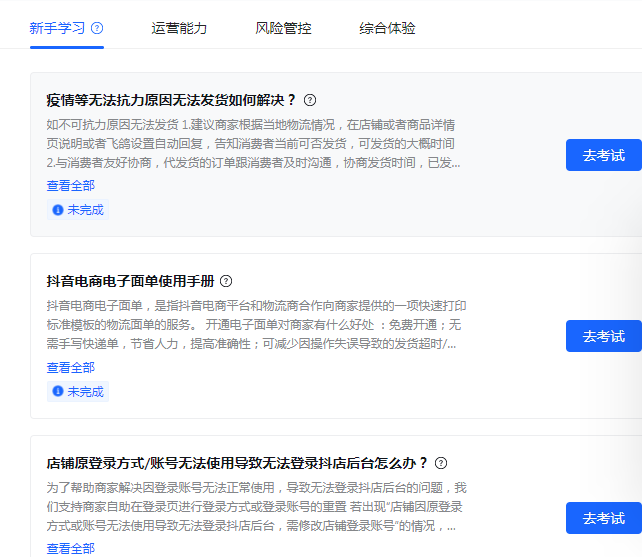642x557 pixels.
Task: Click 去考试 for the 店铺原登录方式 article
Action: click(604, 518)
